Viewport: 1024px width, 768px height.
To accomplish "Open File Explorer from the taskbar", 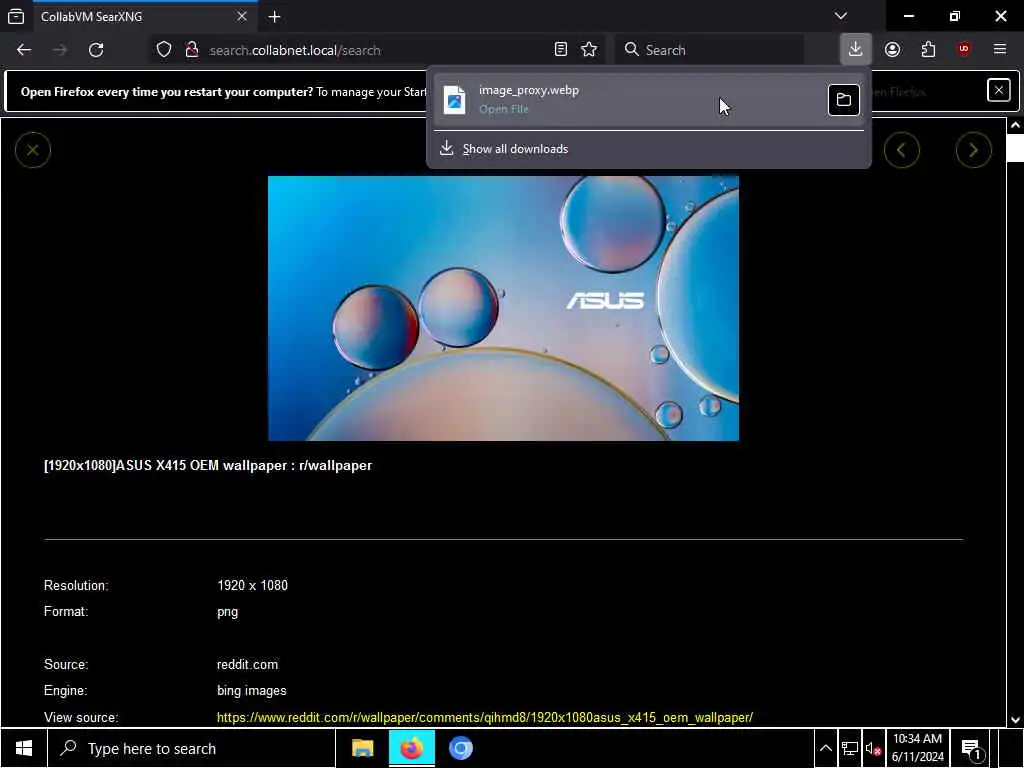I will pos(362,748).
